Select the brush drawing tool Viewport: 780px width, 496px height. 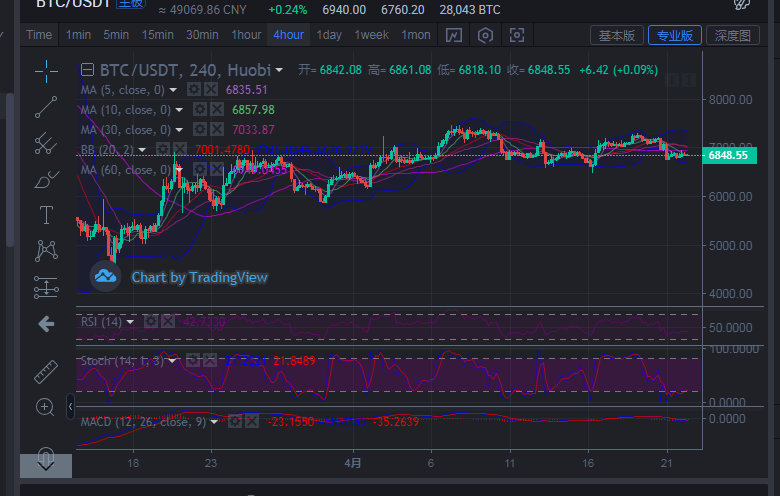[x=46, y=179]
